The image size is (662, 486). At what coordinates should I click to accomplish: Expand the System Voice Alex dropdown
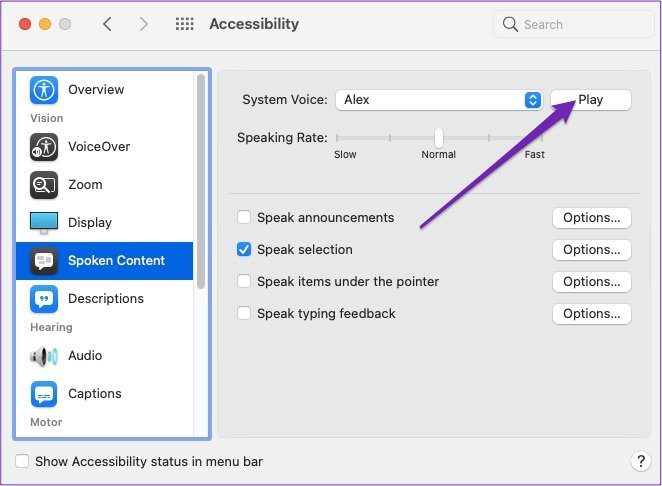tap(439, 100)
